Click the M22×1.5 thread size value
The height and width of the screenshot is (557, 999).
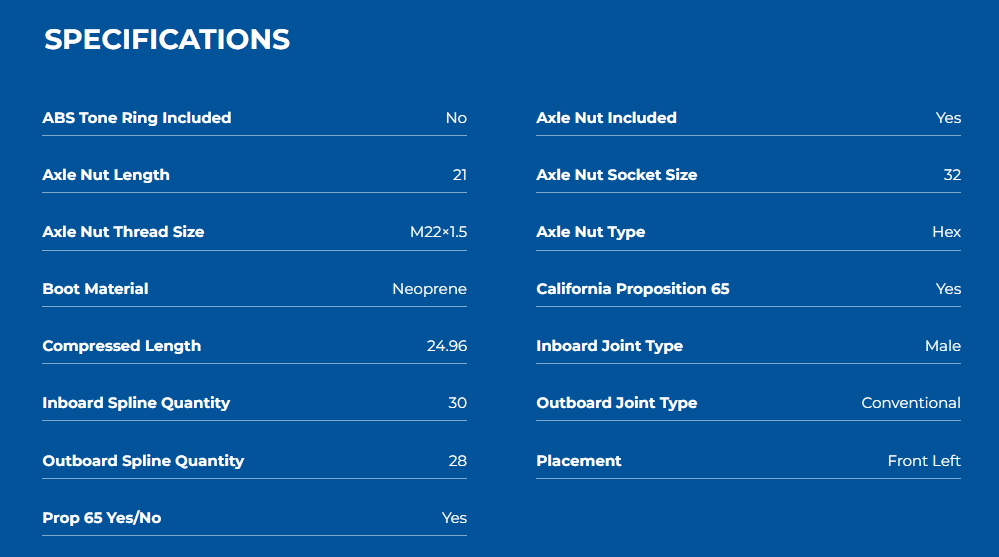click(438, 232)
